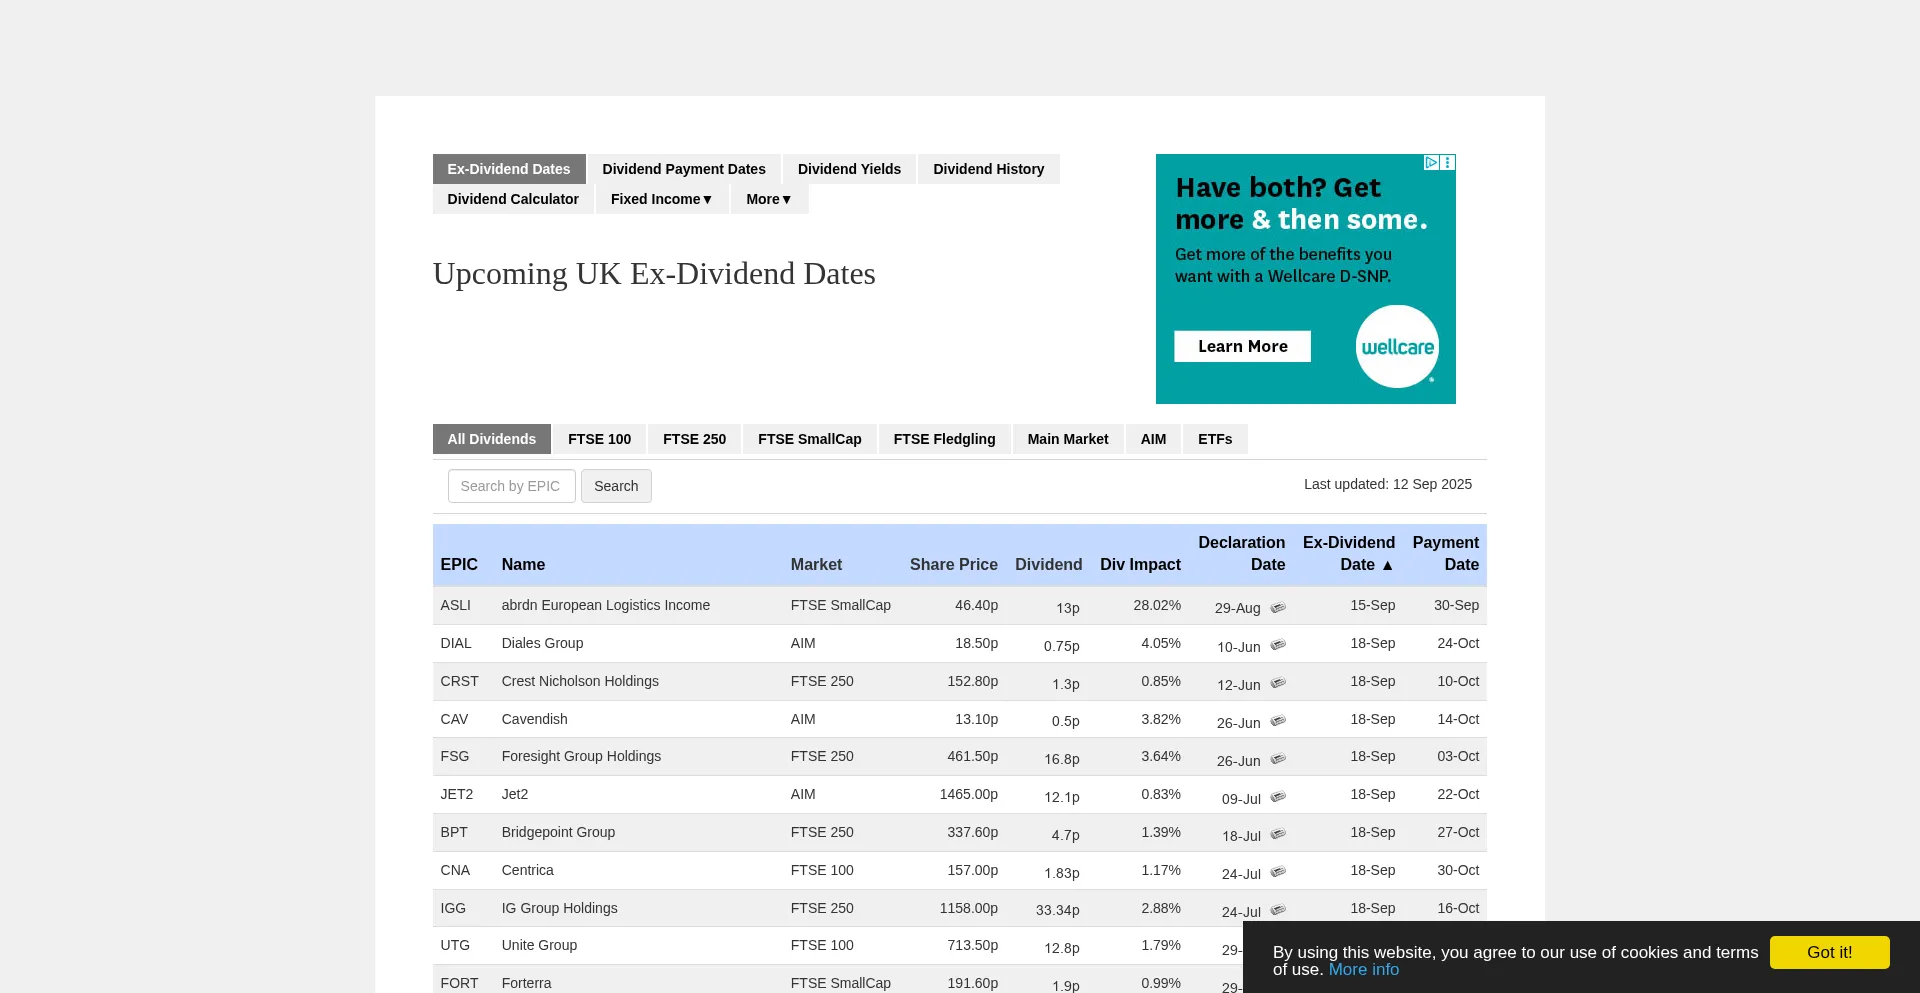Click the JET2 EPIC code

[457, 794]
